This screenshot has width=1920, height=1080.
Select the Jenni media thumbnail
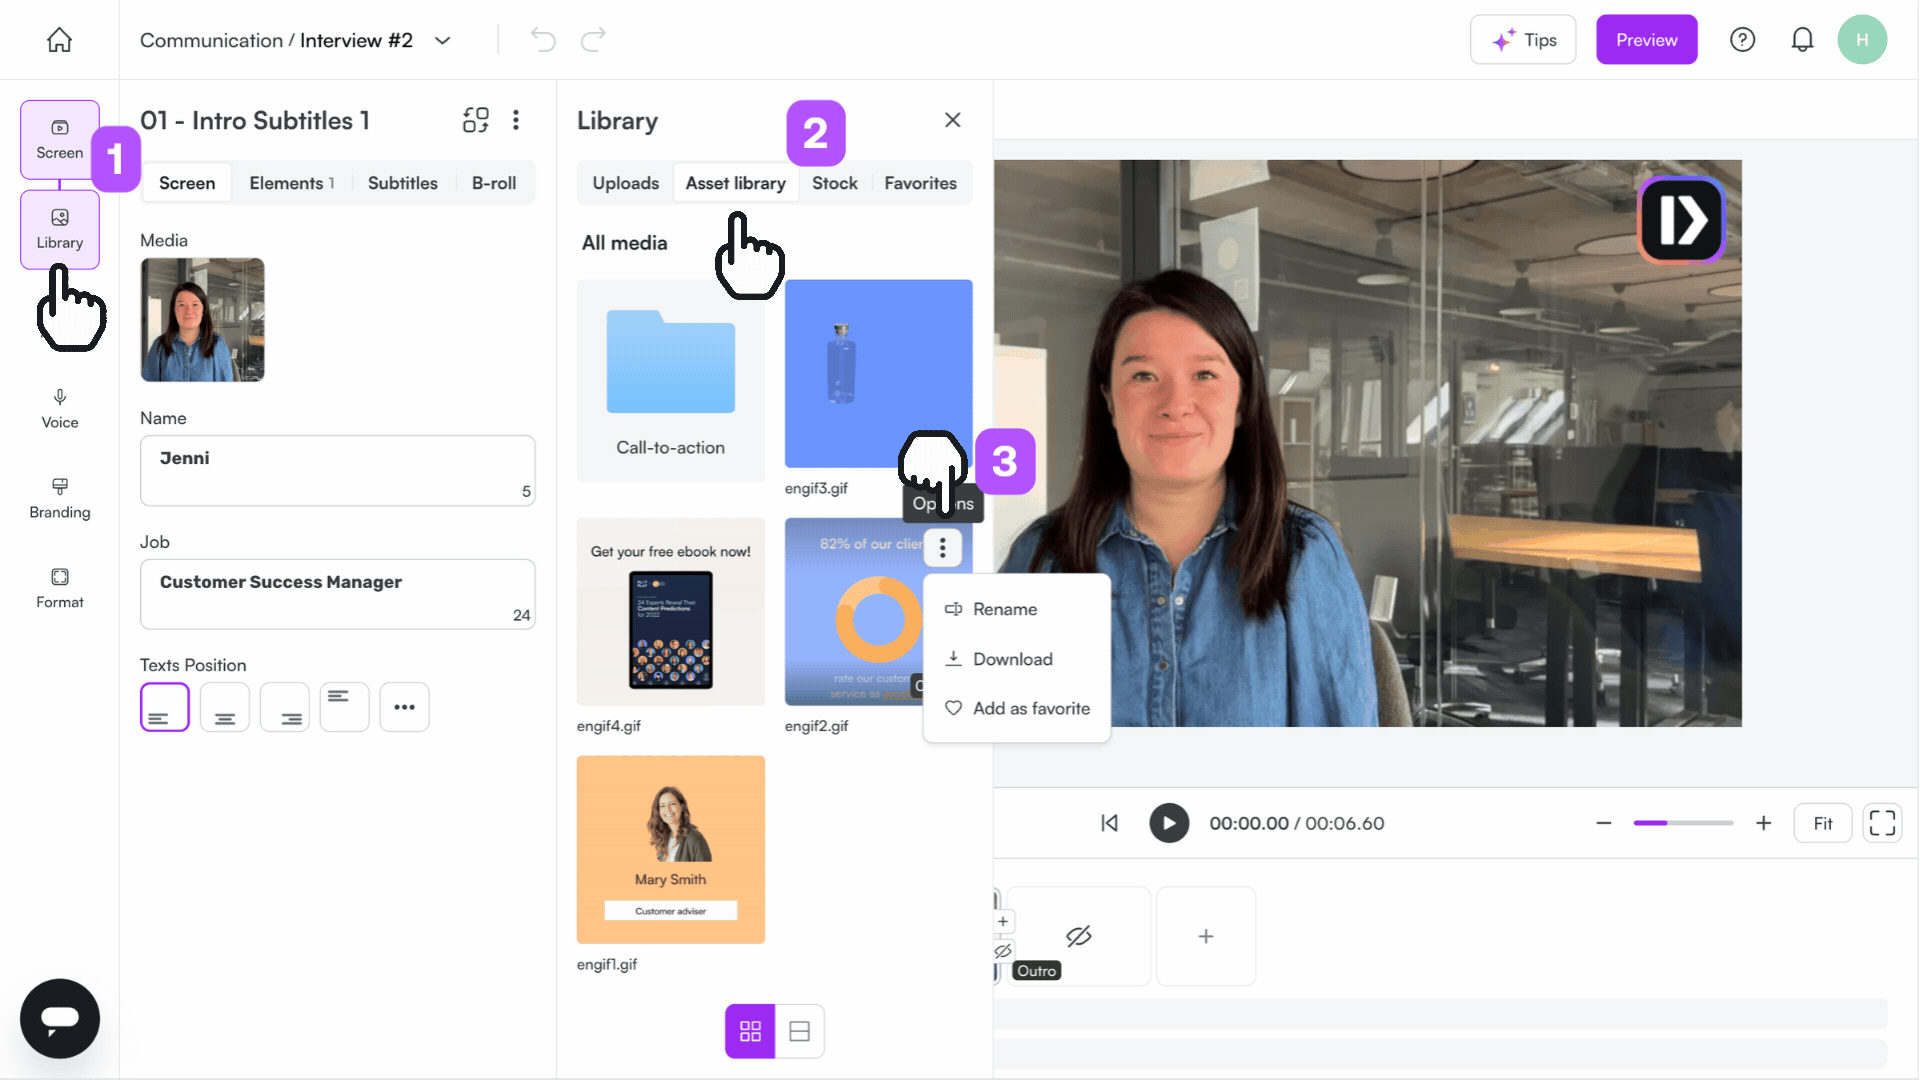[202, 320]
